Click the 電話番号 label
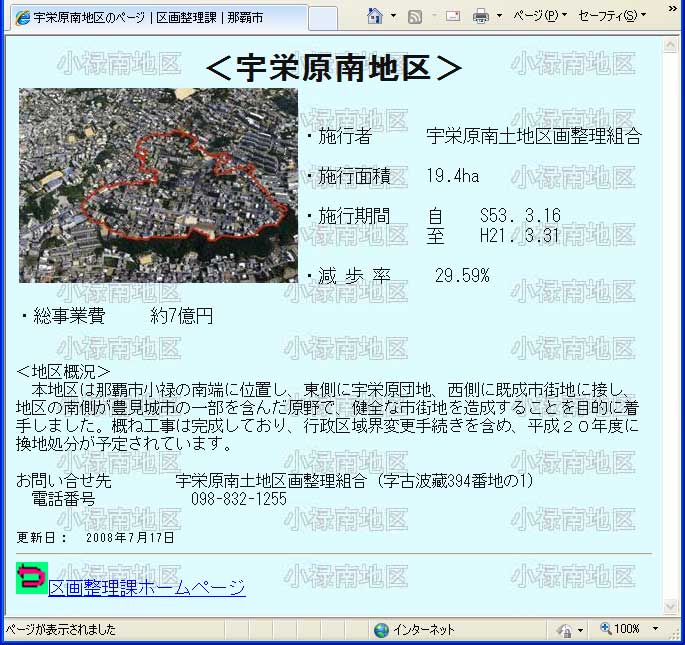The width and height of the screenshot is (685, 645). [64, 499]
